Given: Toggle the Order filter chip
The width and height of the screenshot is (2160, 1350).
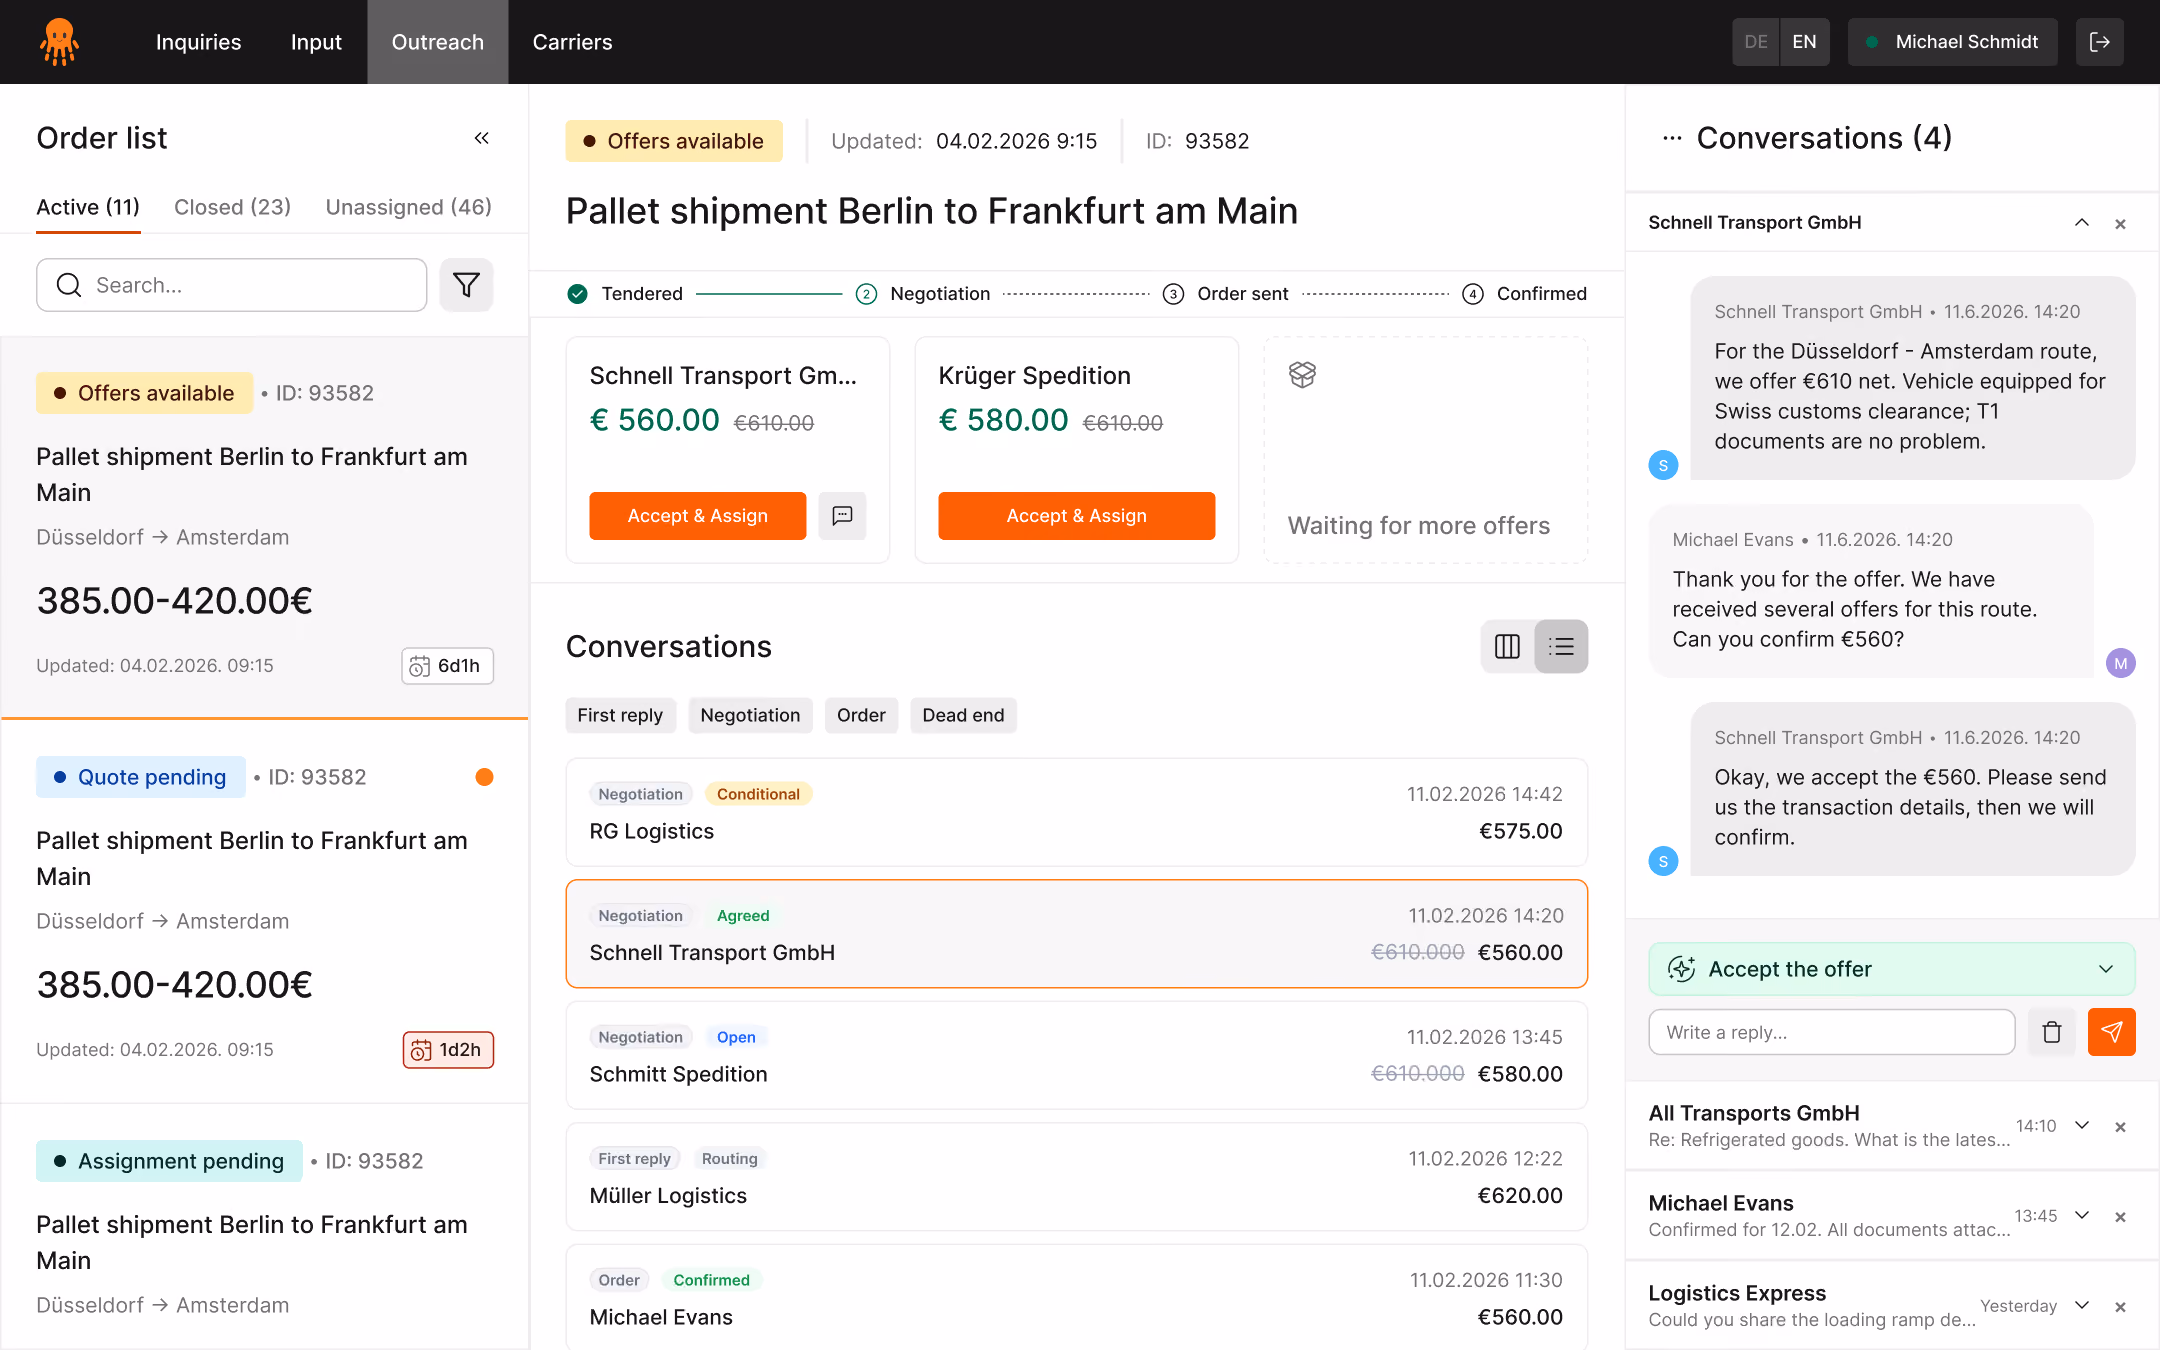Looking at the screenshot, I should (x=861, y=715).
